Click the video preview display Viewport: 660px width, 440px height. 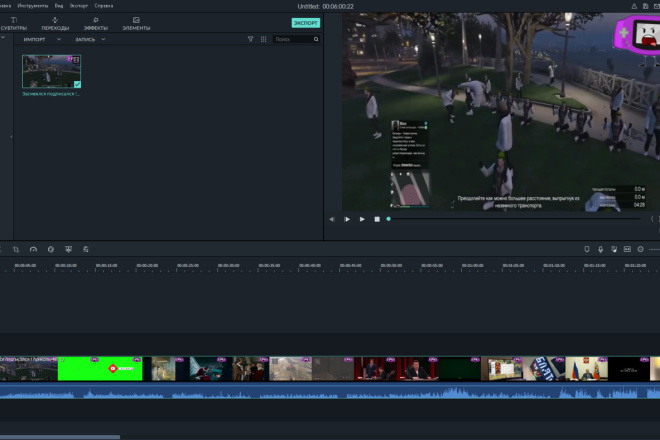[x=501, y=112]
